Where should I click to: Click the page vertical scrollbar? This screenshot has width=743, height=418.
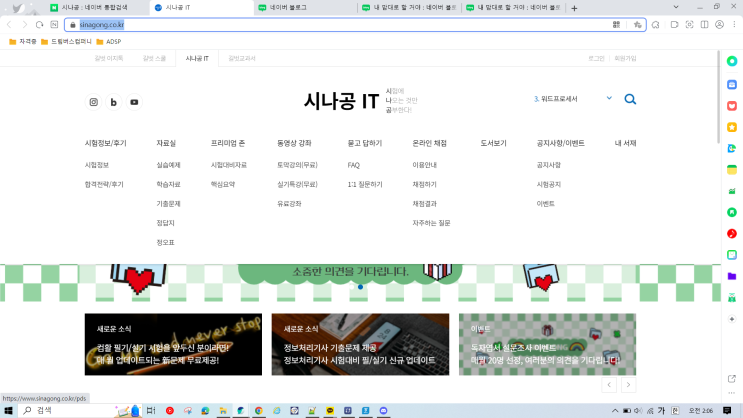coord(718,97)
